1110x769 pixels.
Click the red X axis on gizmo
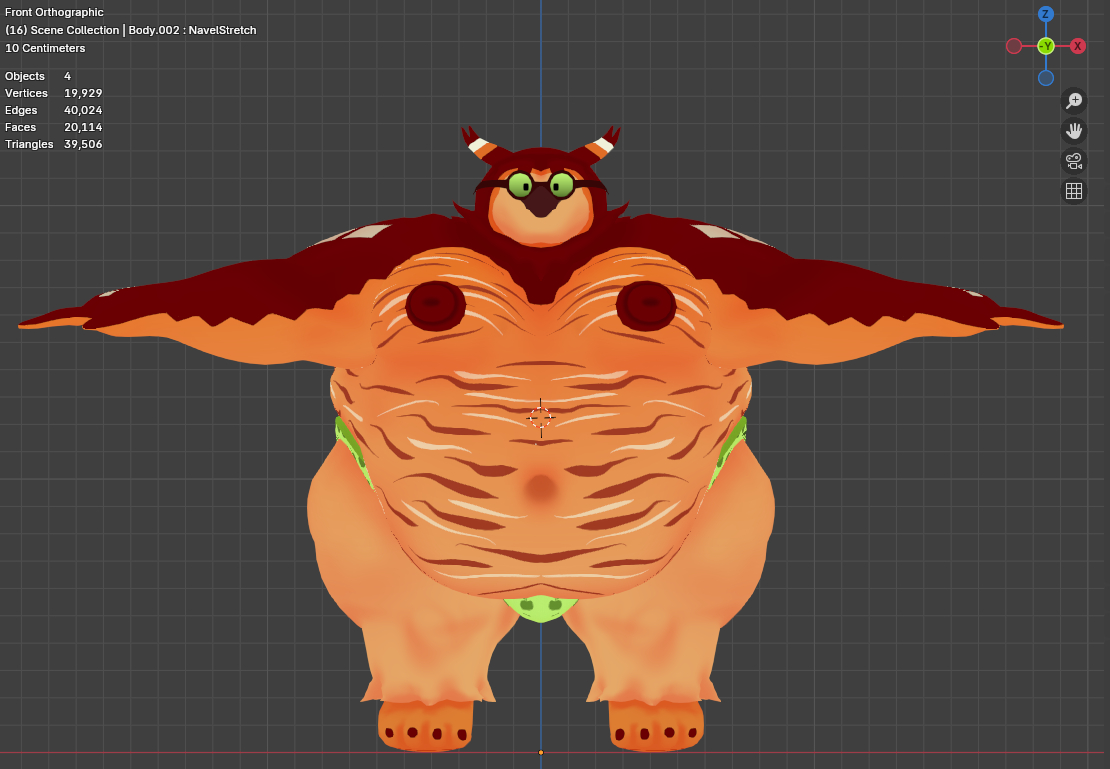1078,46
